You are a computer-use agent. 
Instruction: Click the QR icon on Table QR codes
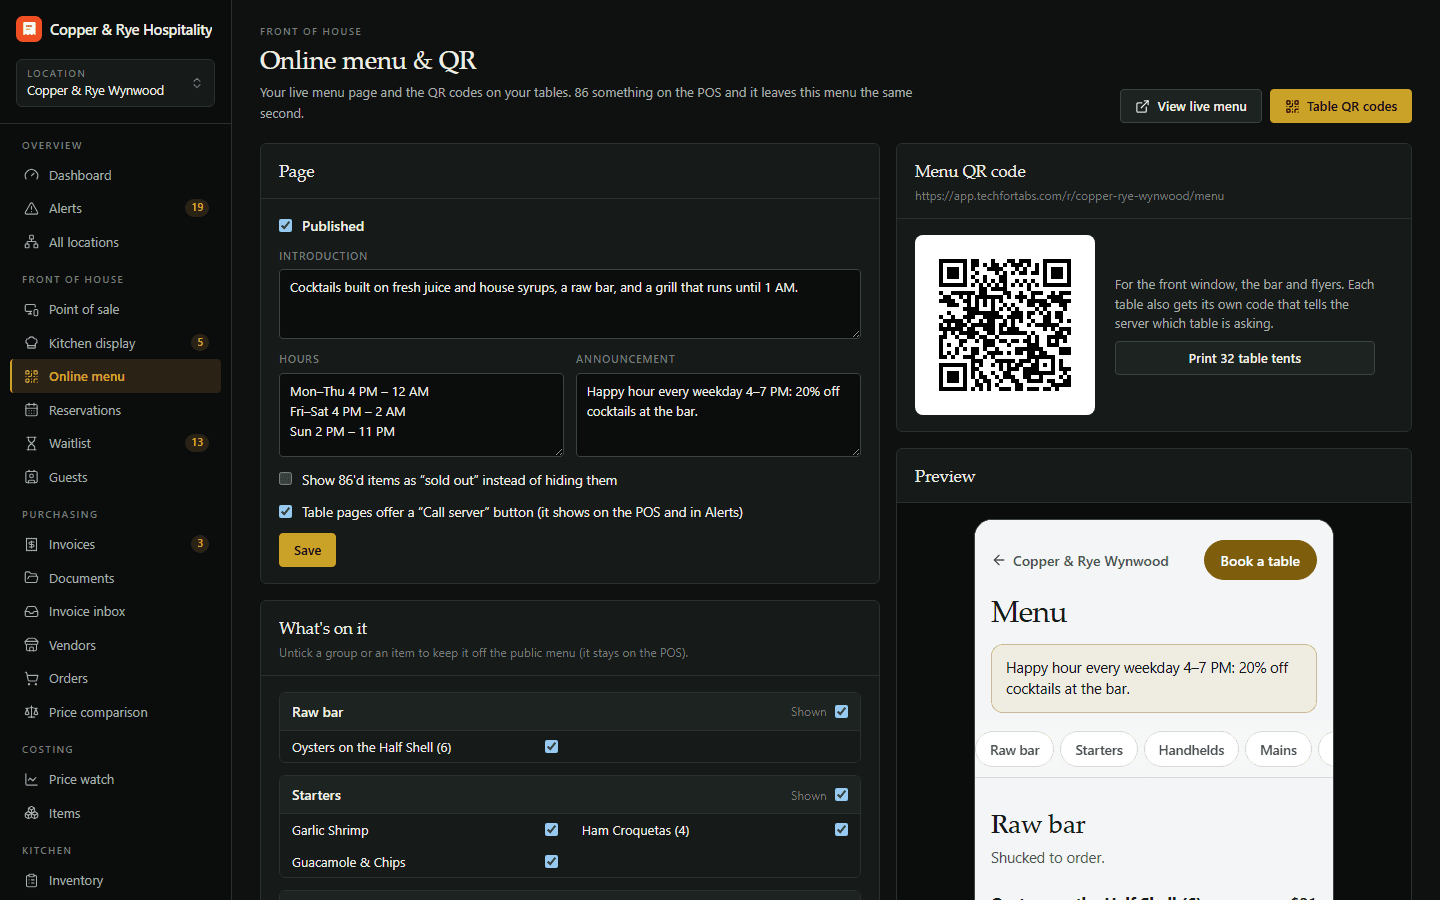(1292, 106)
